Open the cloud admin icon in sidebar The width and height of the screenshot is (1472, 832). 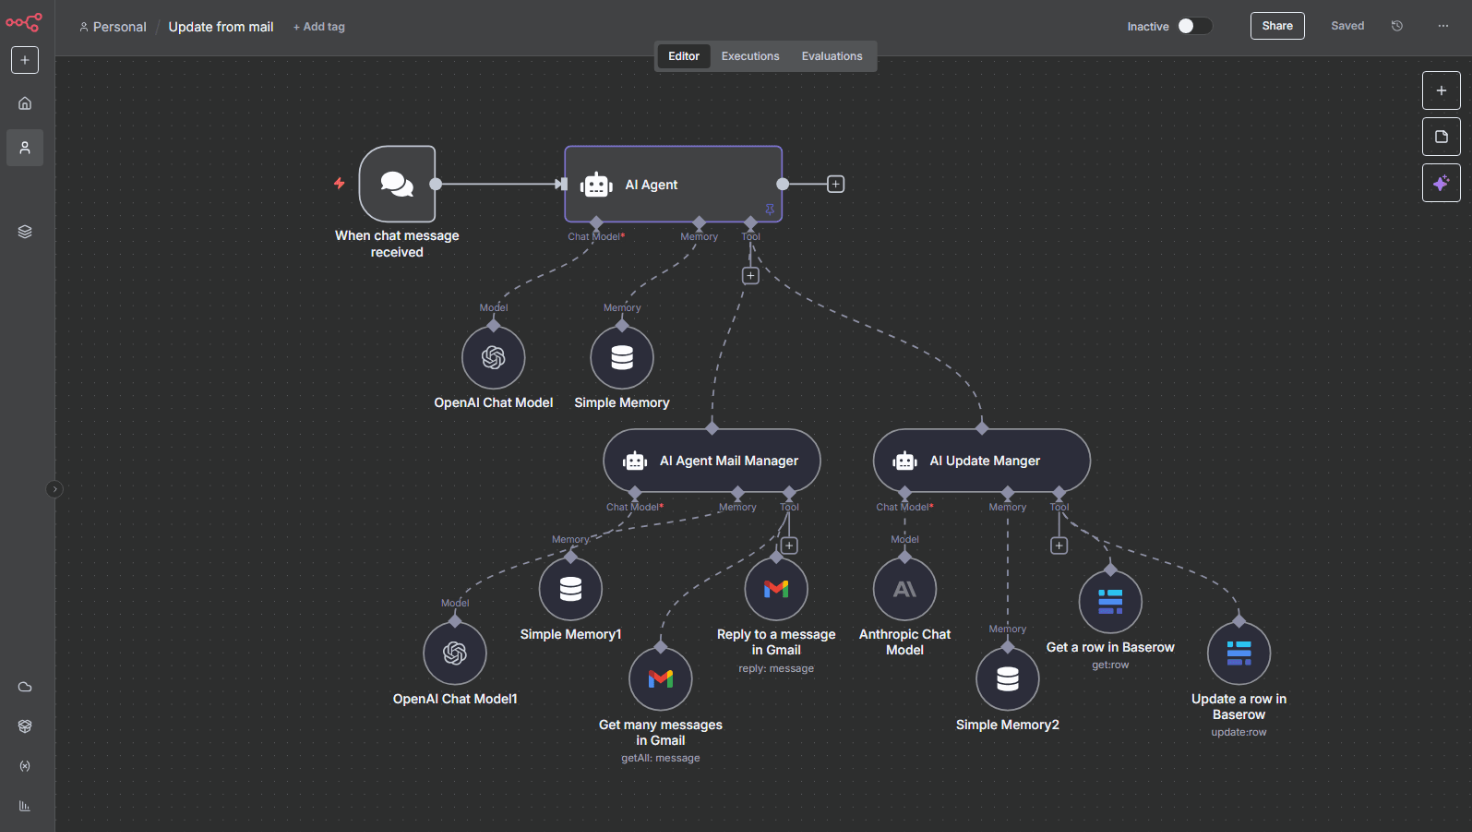click(x=25, y=687)
